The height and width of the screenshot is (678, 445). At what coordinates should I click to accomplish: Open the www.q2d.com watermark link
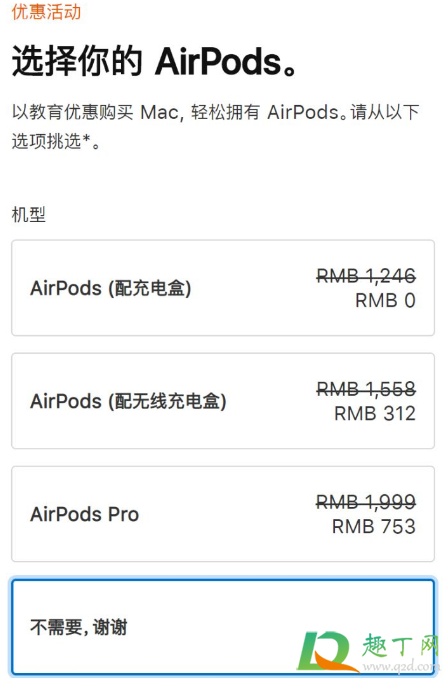[399, 665]
